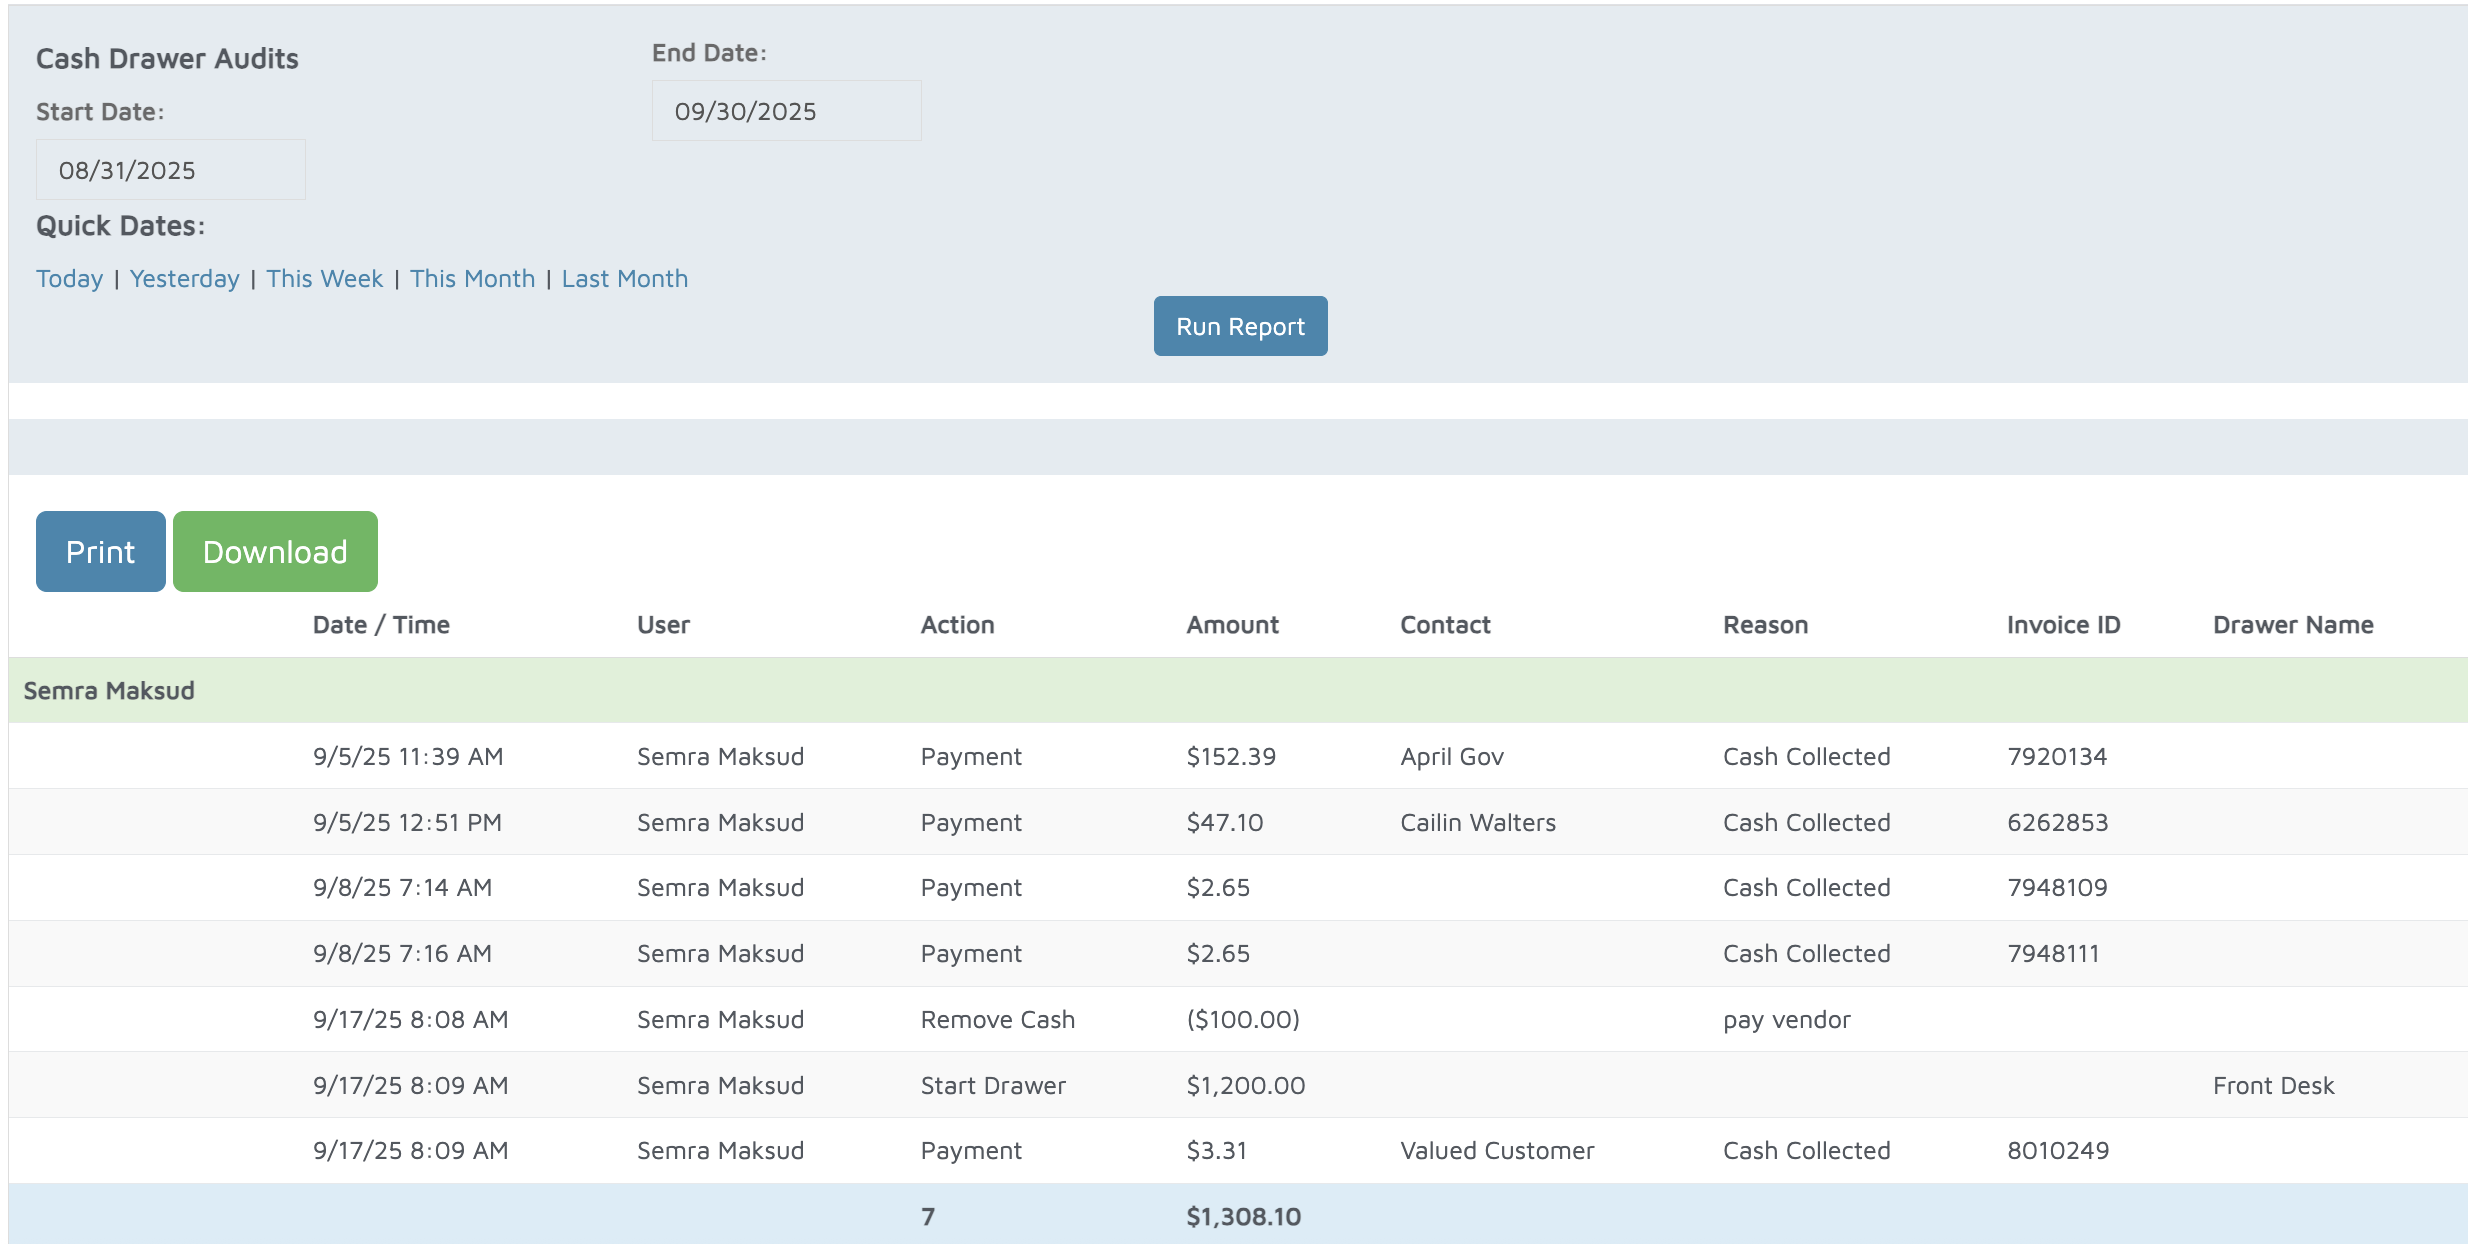This screenshot has width=2468, height=1244.
Task: Click the Drawer Name column header
Action: (x=2292, y=625)
